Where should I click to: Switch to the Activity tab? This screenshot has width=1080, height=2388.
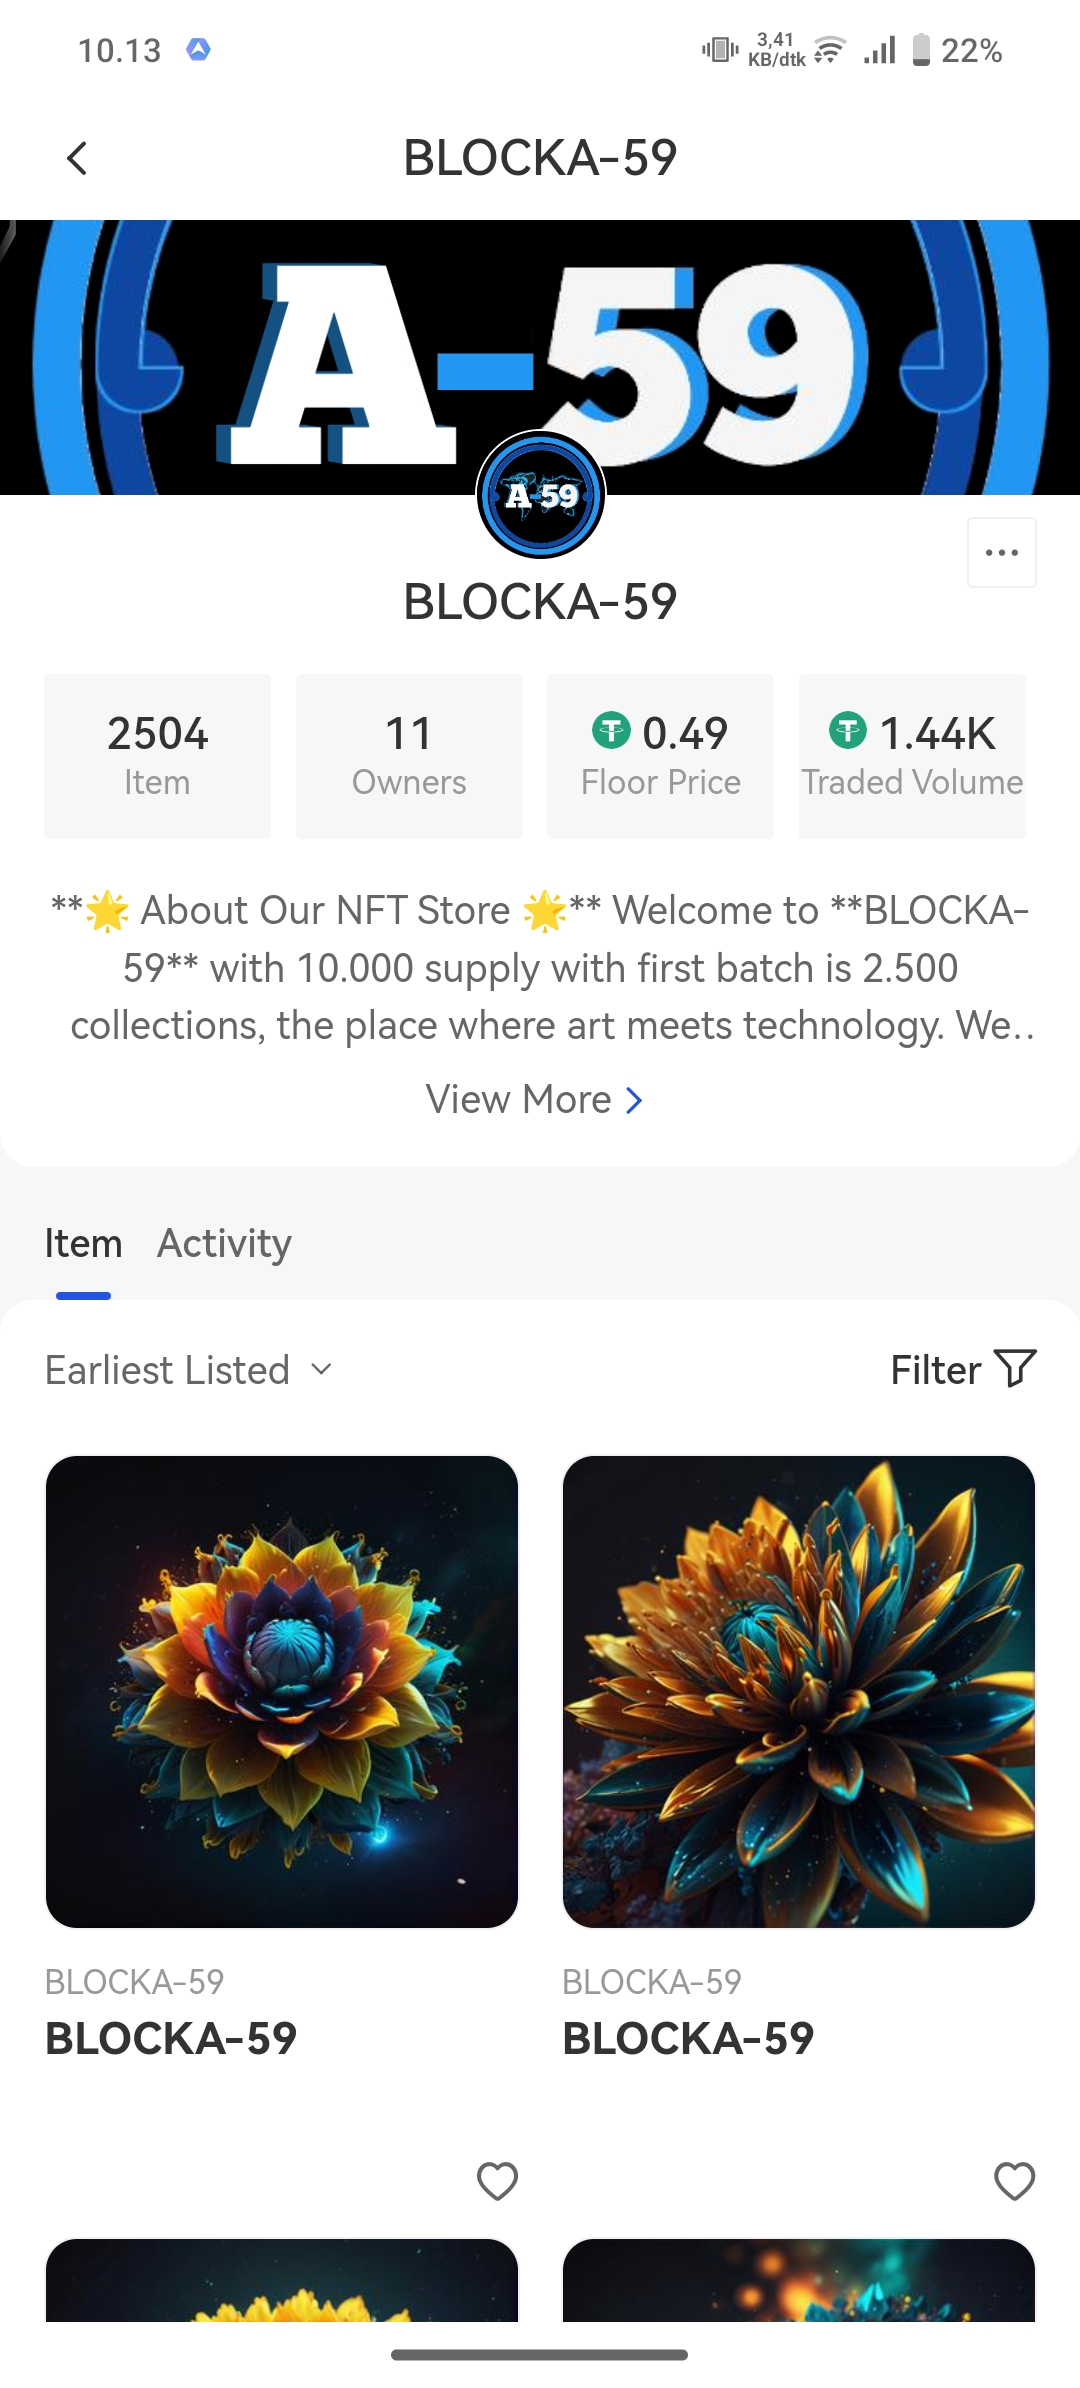coord(224,1244)
